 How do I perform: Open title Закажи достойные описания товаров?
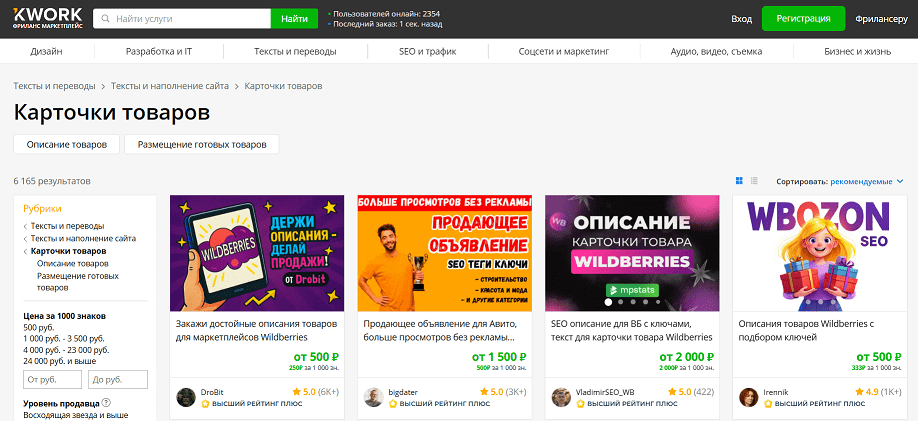256,330
